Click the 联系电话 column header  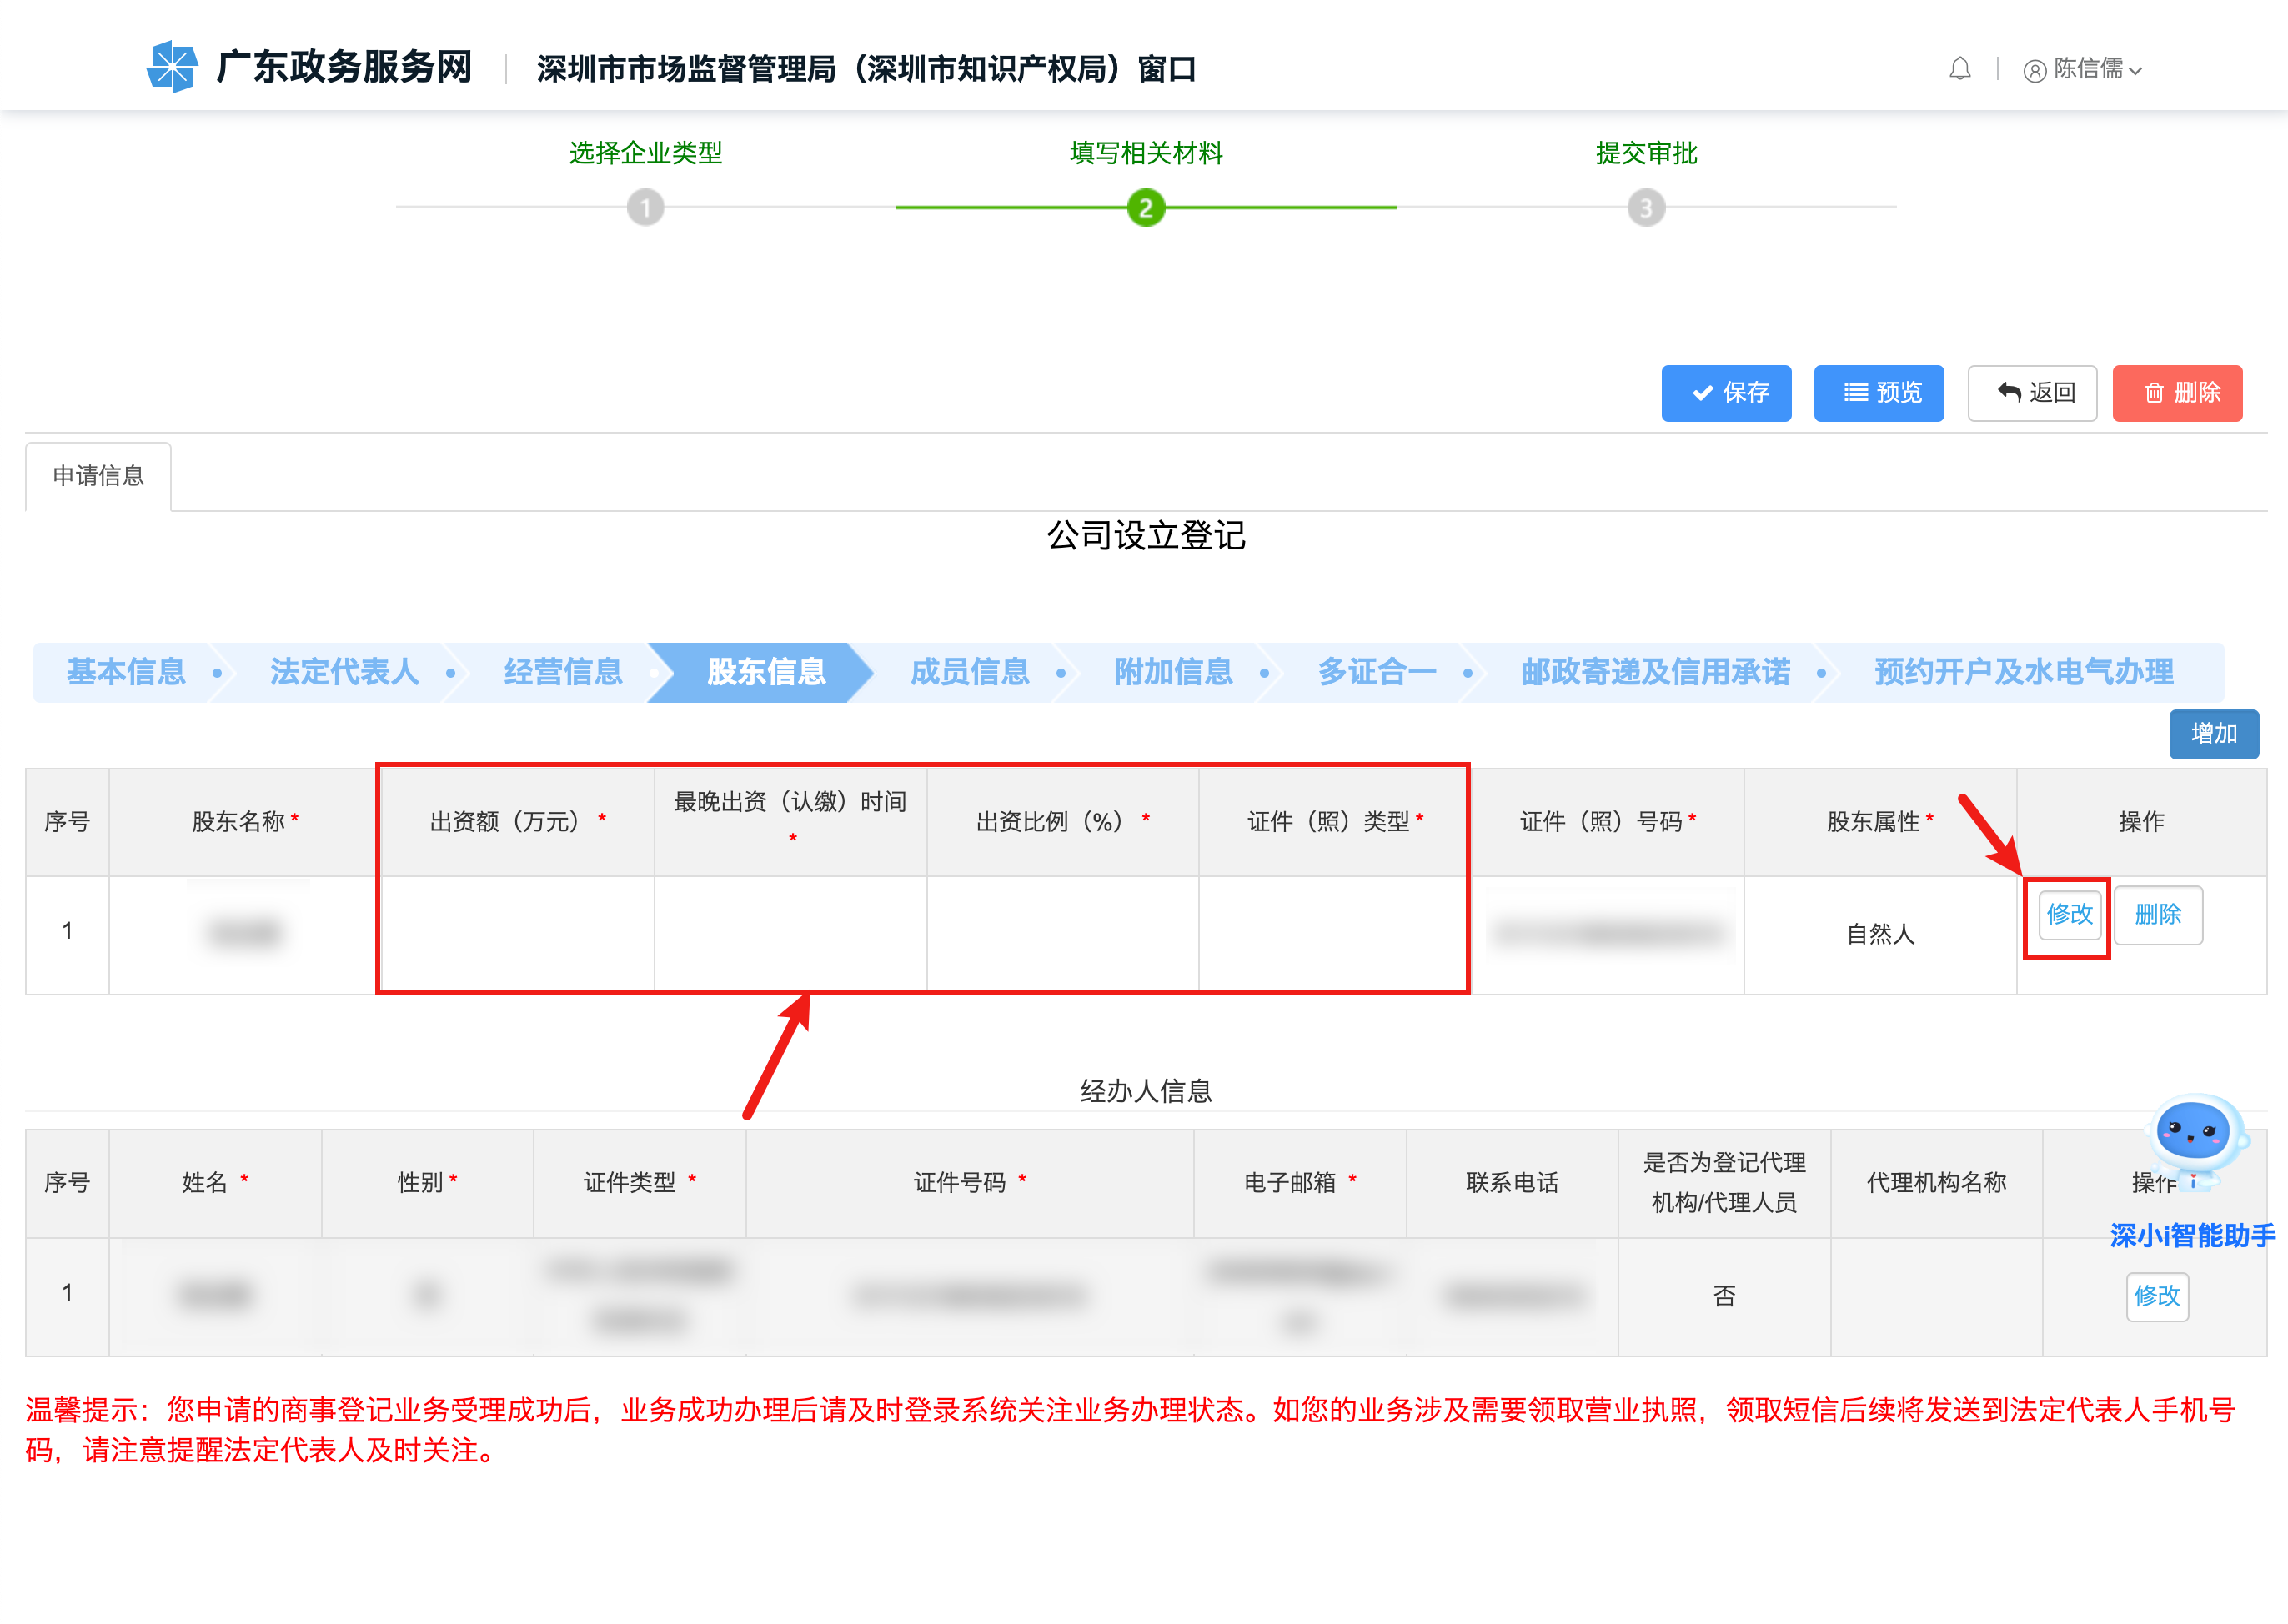tap(1512, 1183)
